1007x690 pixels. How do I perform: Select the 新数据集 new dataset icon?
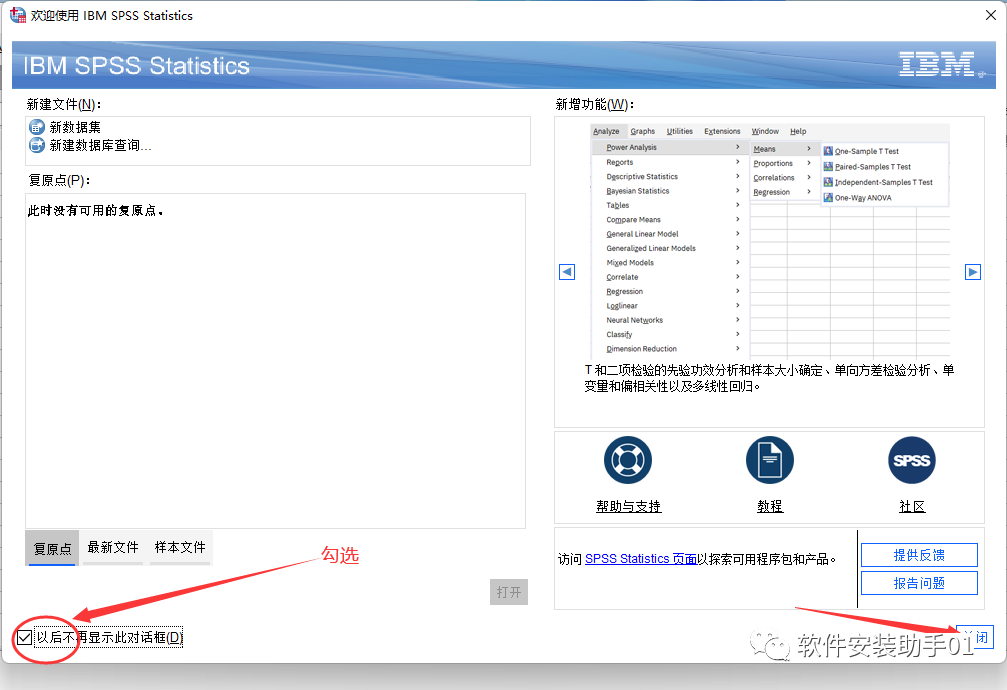point(37,127)
